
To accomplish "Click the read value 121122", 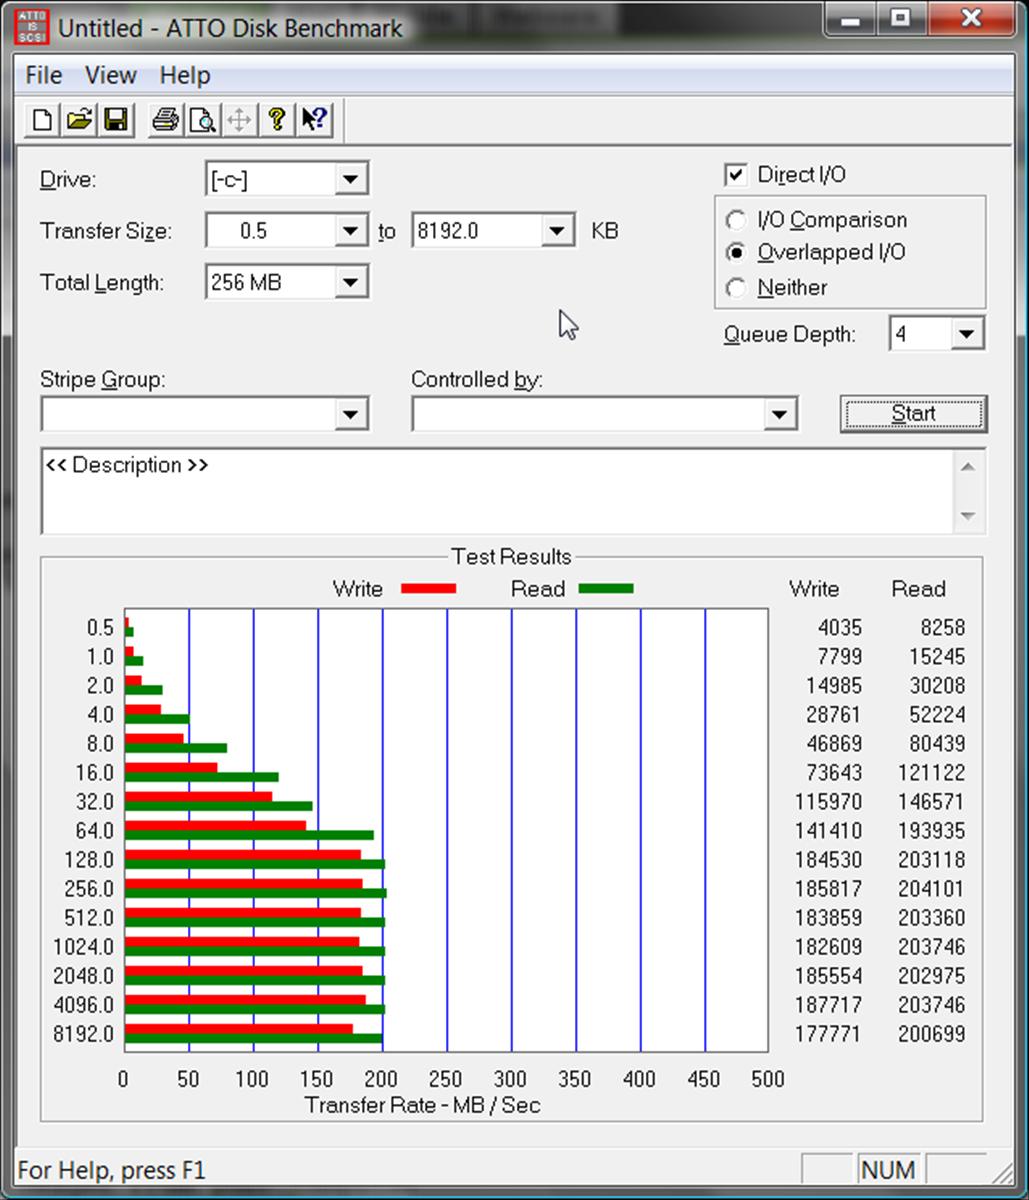I will click(932, 773).
